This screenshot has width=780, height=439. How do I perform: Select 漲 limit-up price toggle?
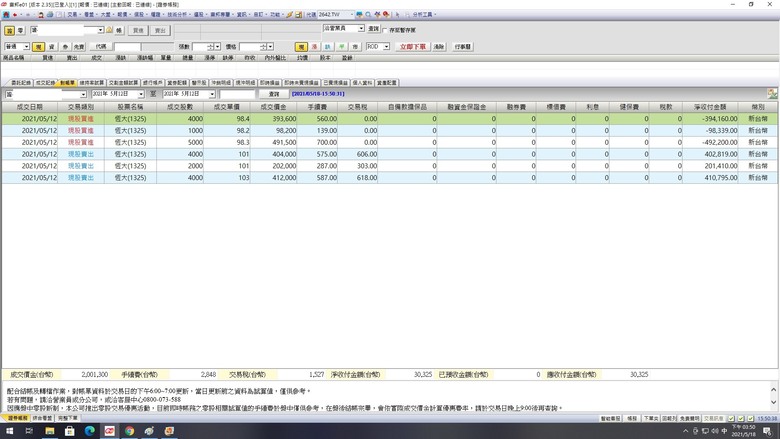(x=314, y=47)
